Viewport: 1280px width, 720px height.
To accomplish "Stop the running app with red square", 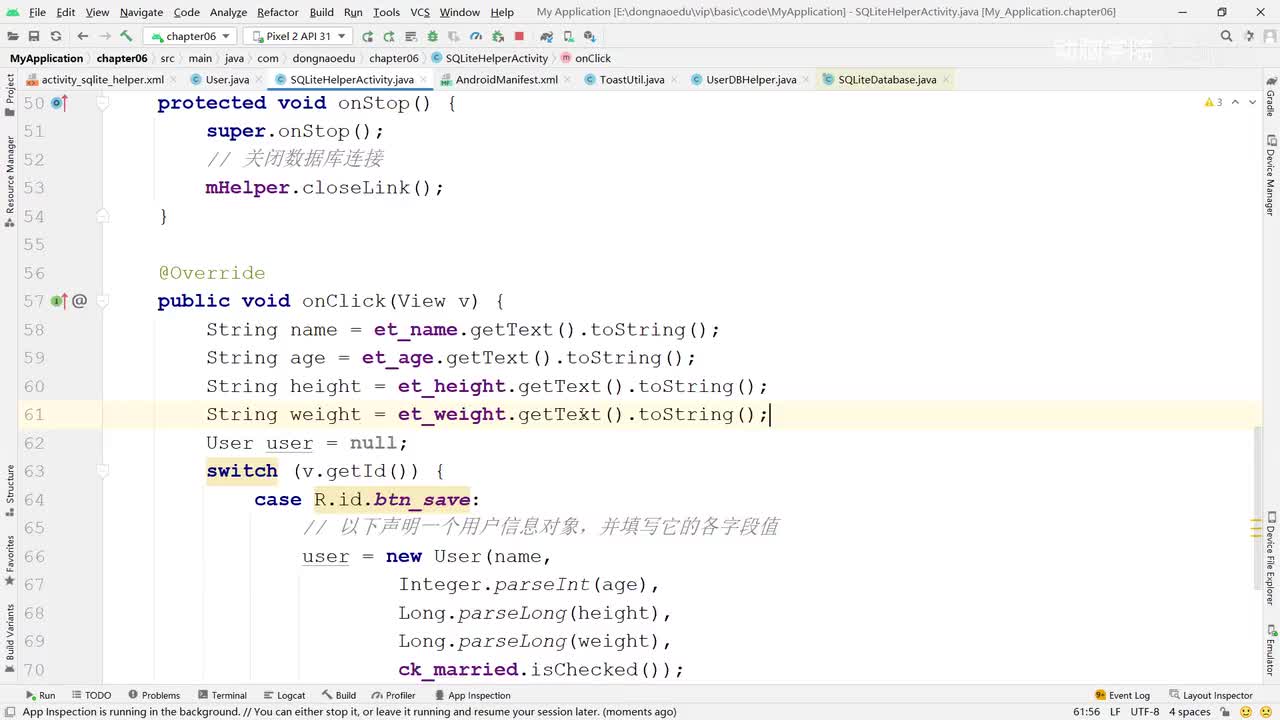I will pos(519,36).
